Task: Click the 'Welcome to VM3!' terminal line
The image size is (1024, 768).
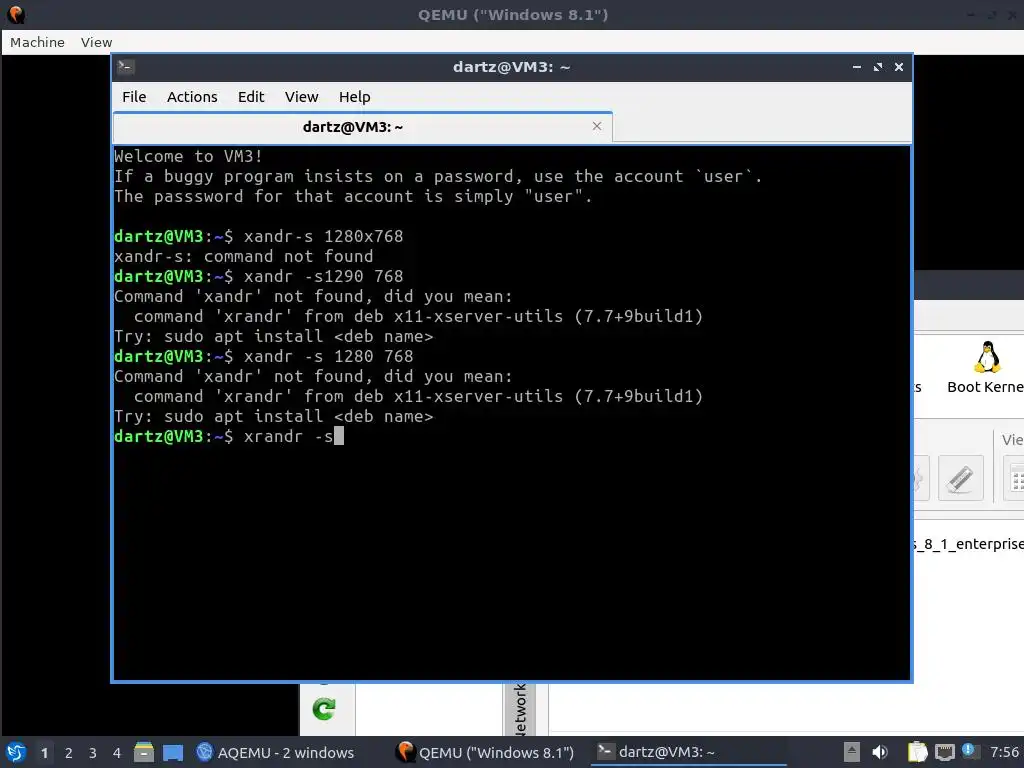Action: [188, 156]
